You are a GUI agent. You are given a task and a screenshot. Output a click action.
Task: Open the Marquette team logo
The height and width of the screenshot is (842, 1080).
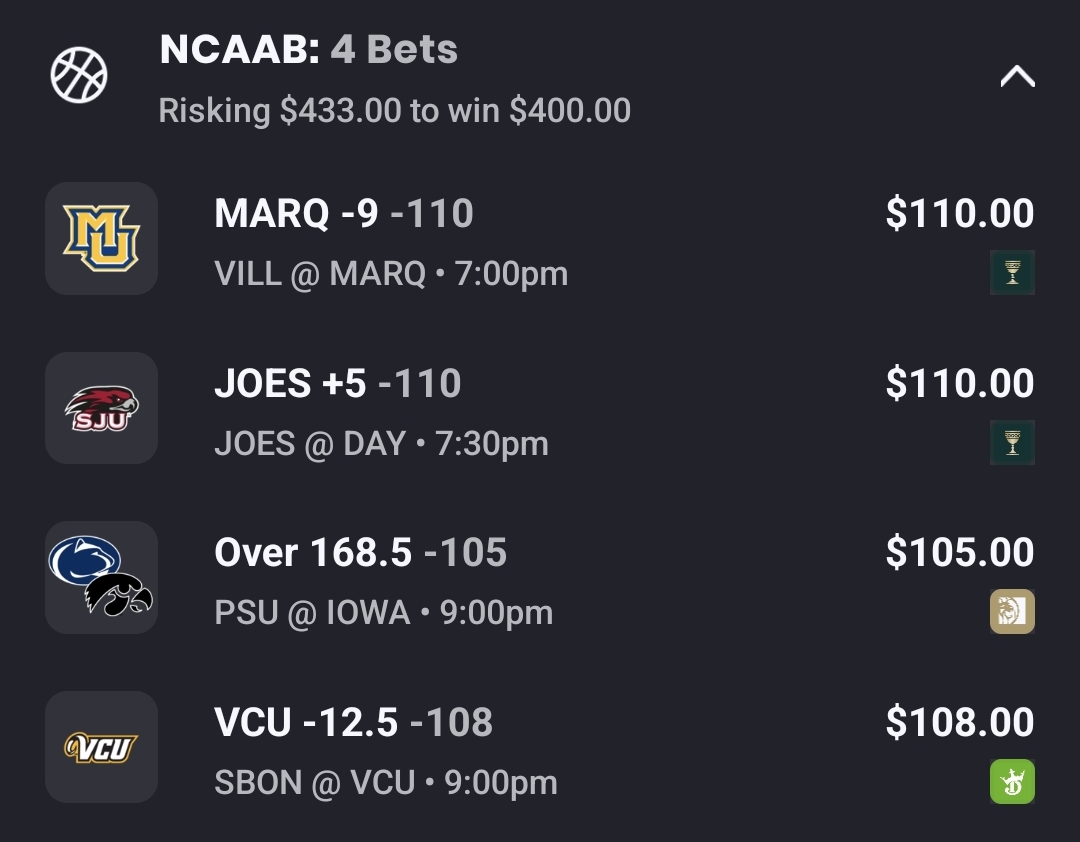101,238
